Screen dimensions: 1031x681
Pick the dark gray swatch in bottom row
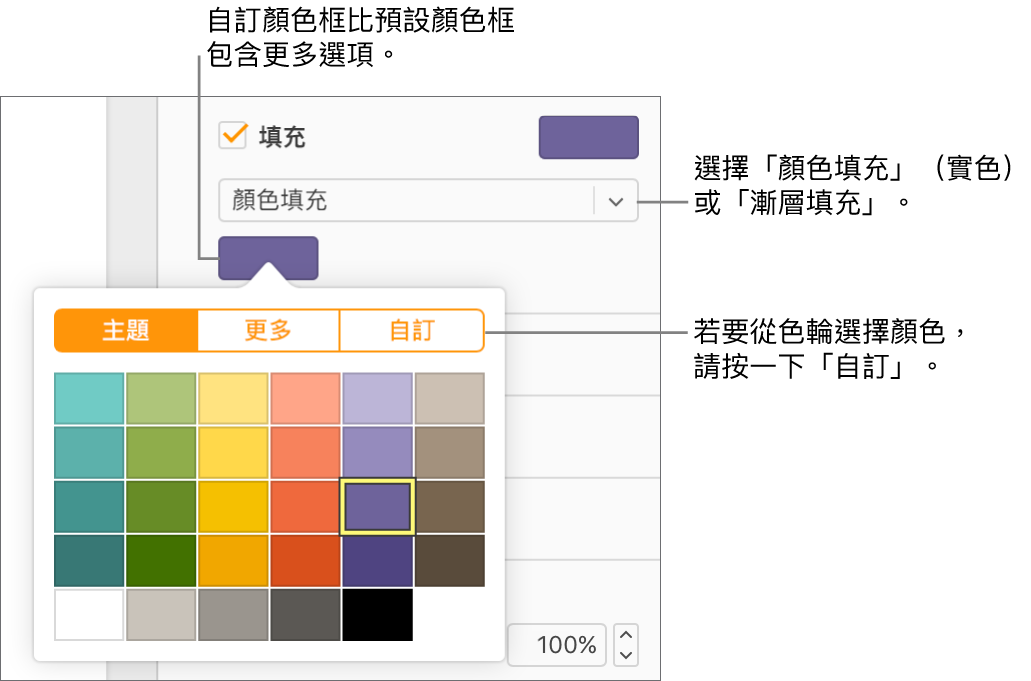pos(306,615)
